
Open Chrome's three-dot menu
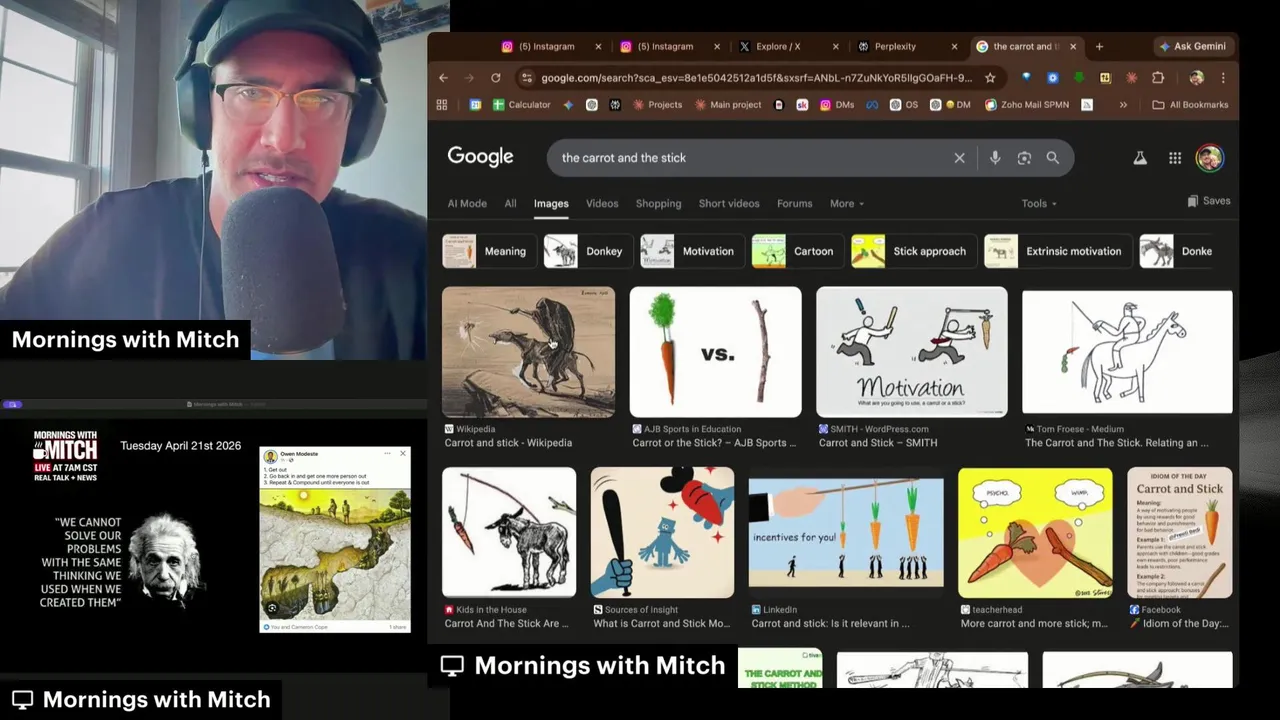click(x=1222, y=78)
